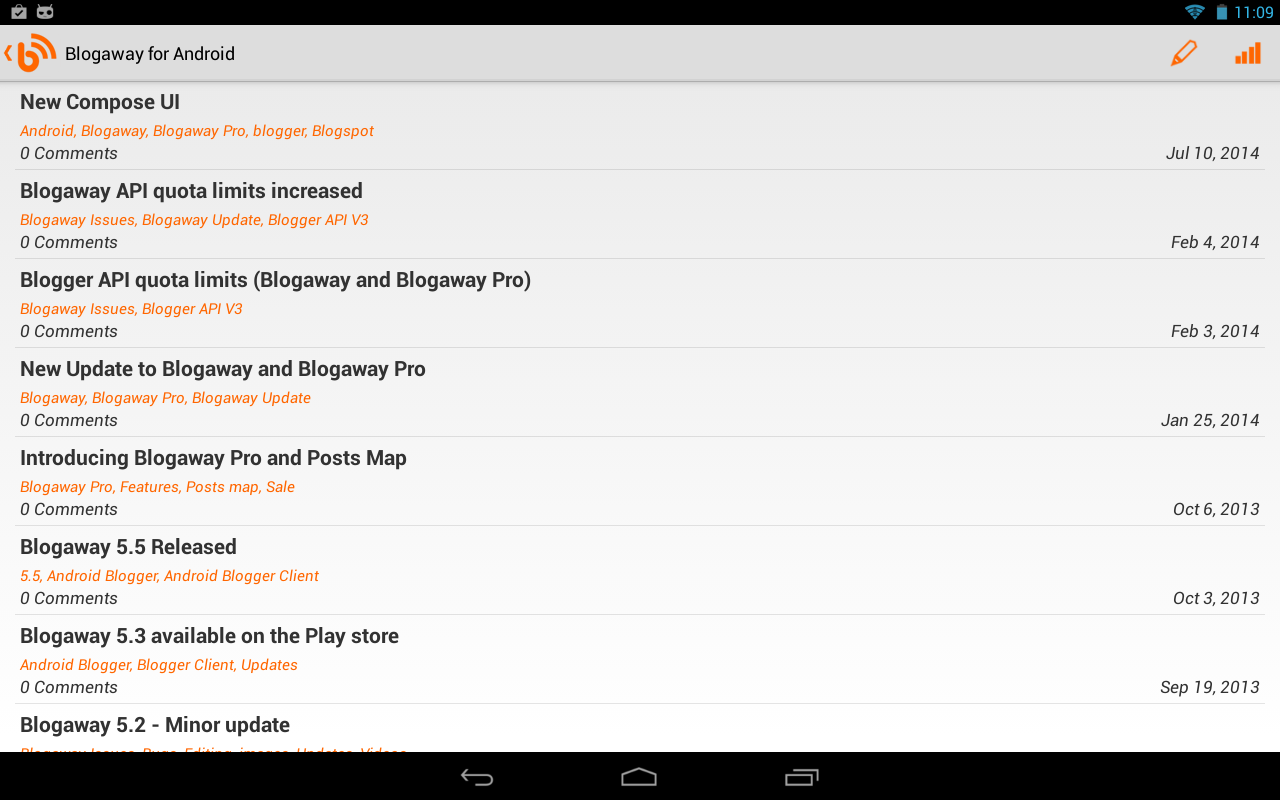Open "Introducing Blogaway Pro and Posts Map"
The width and height of the screenshot is (1280, 800).
click(640, 482)
